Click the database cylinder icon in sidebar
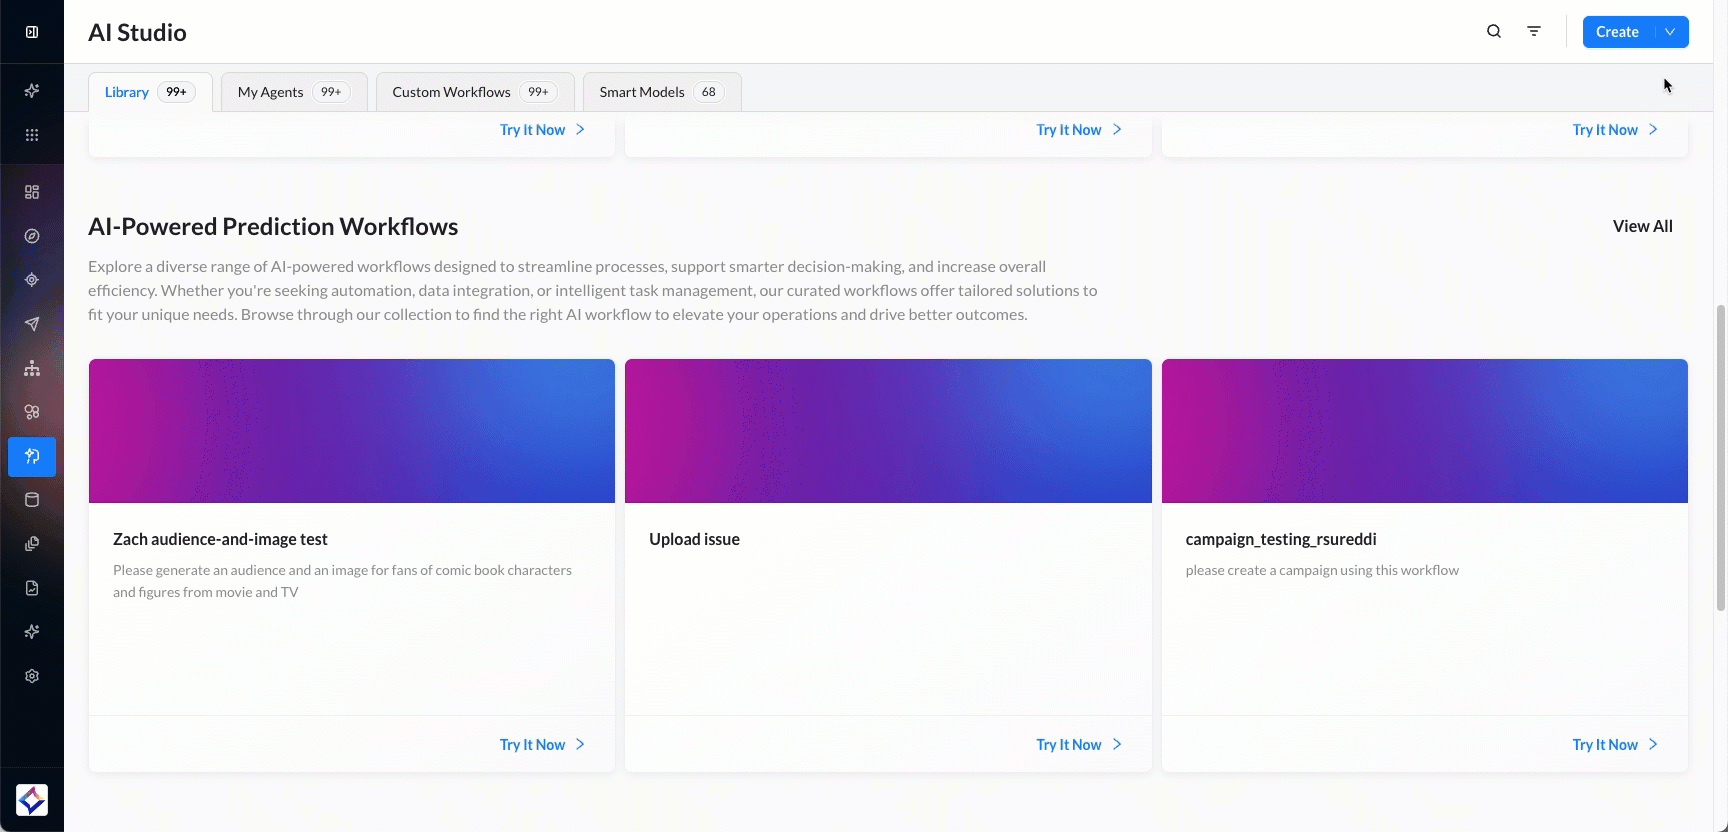 [32, 500]
